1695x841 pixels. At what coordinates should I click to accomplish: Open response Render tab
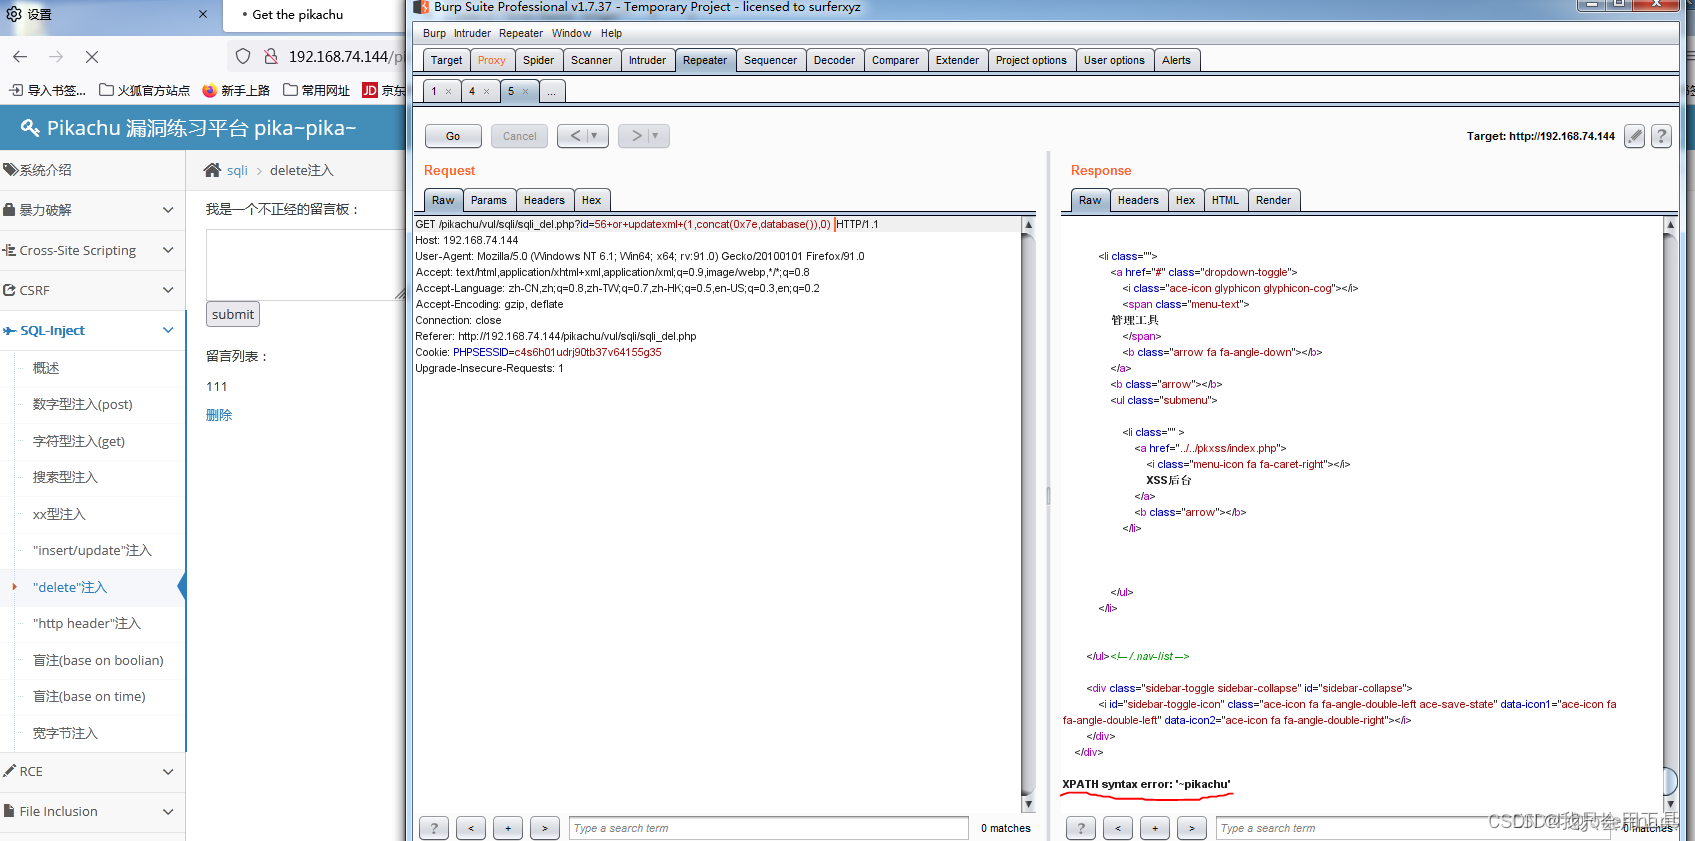pos(1273,200)
